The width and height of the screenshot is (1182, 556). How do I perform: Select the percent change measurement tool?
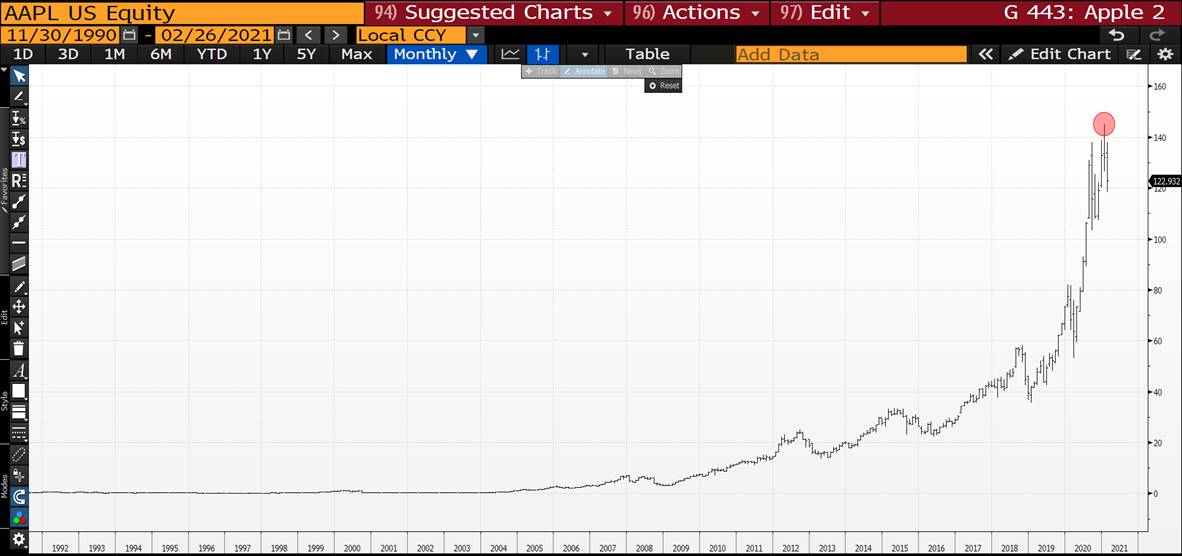click(19, 119)
